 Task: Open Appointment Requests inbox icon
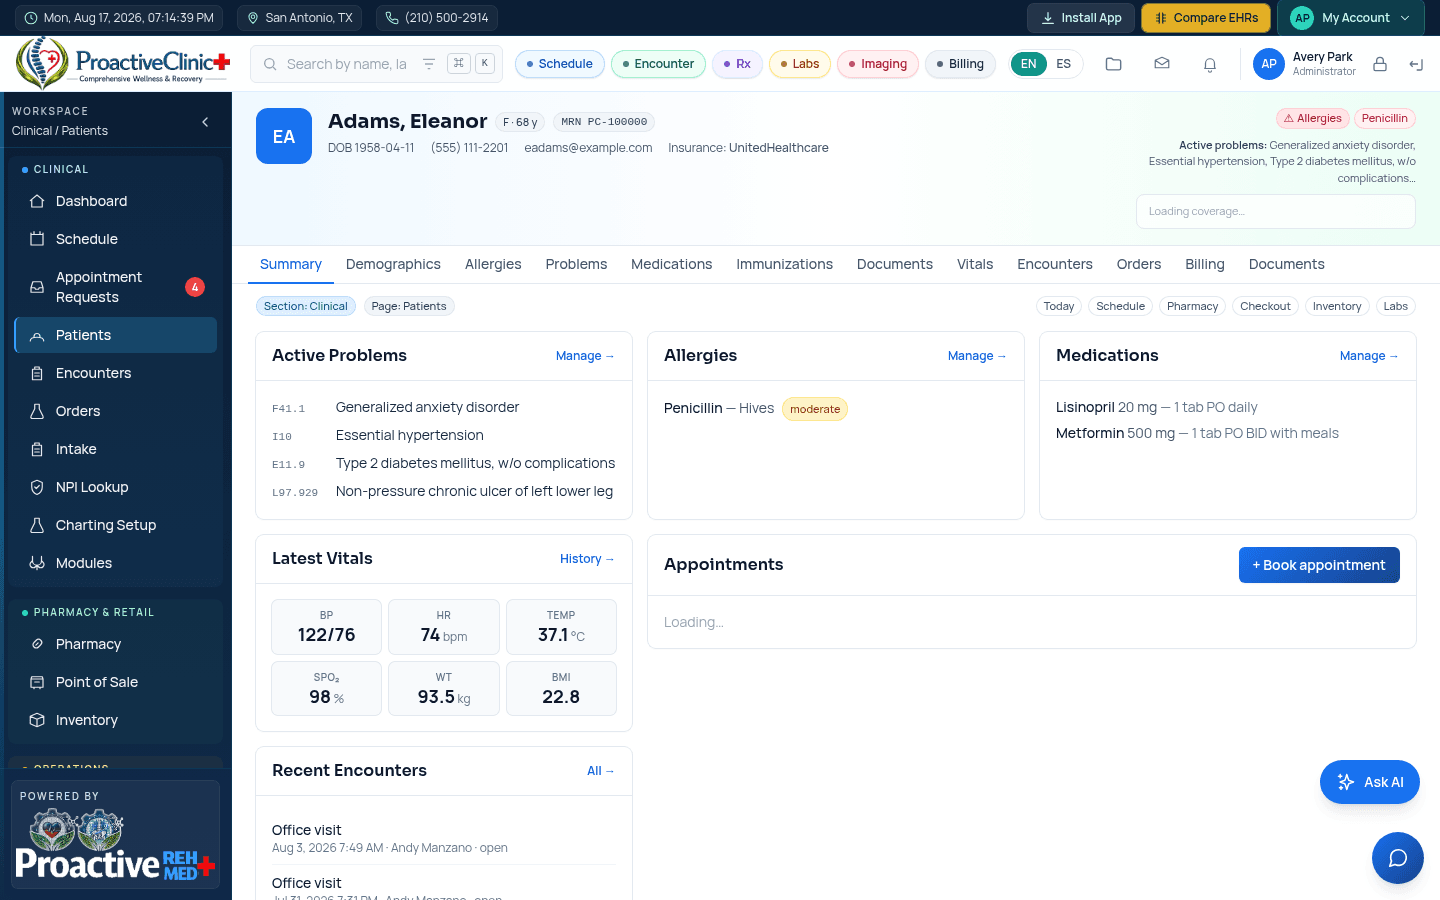tap(37, 287)
